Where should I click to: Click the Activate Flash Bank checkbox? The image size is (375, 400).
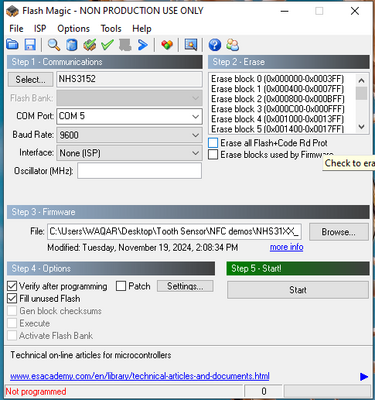click(12, 335)
